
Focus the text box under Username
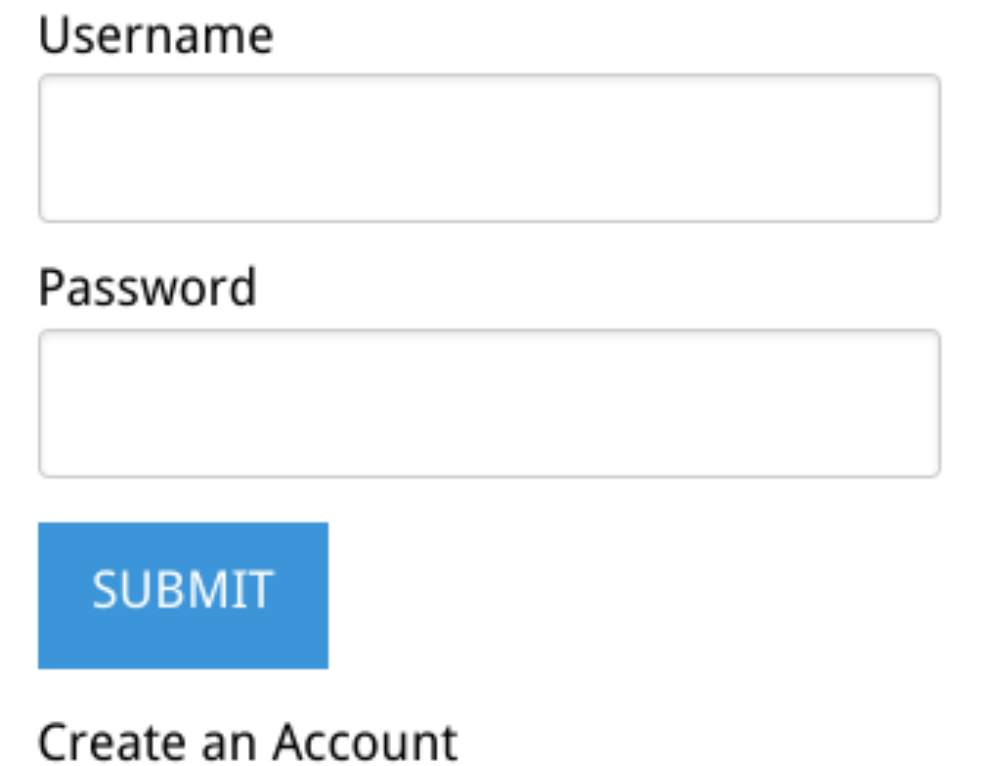(489, 148)
